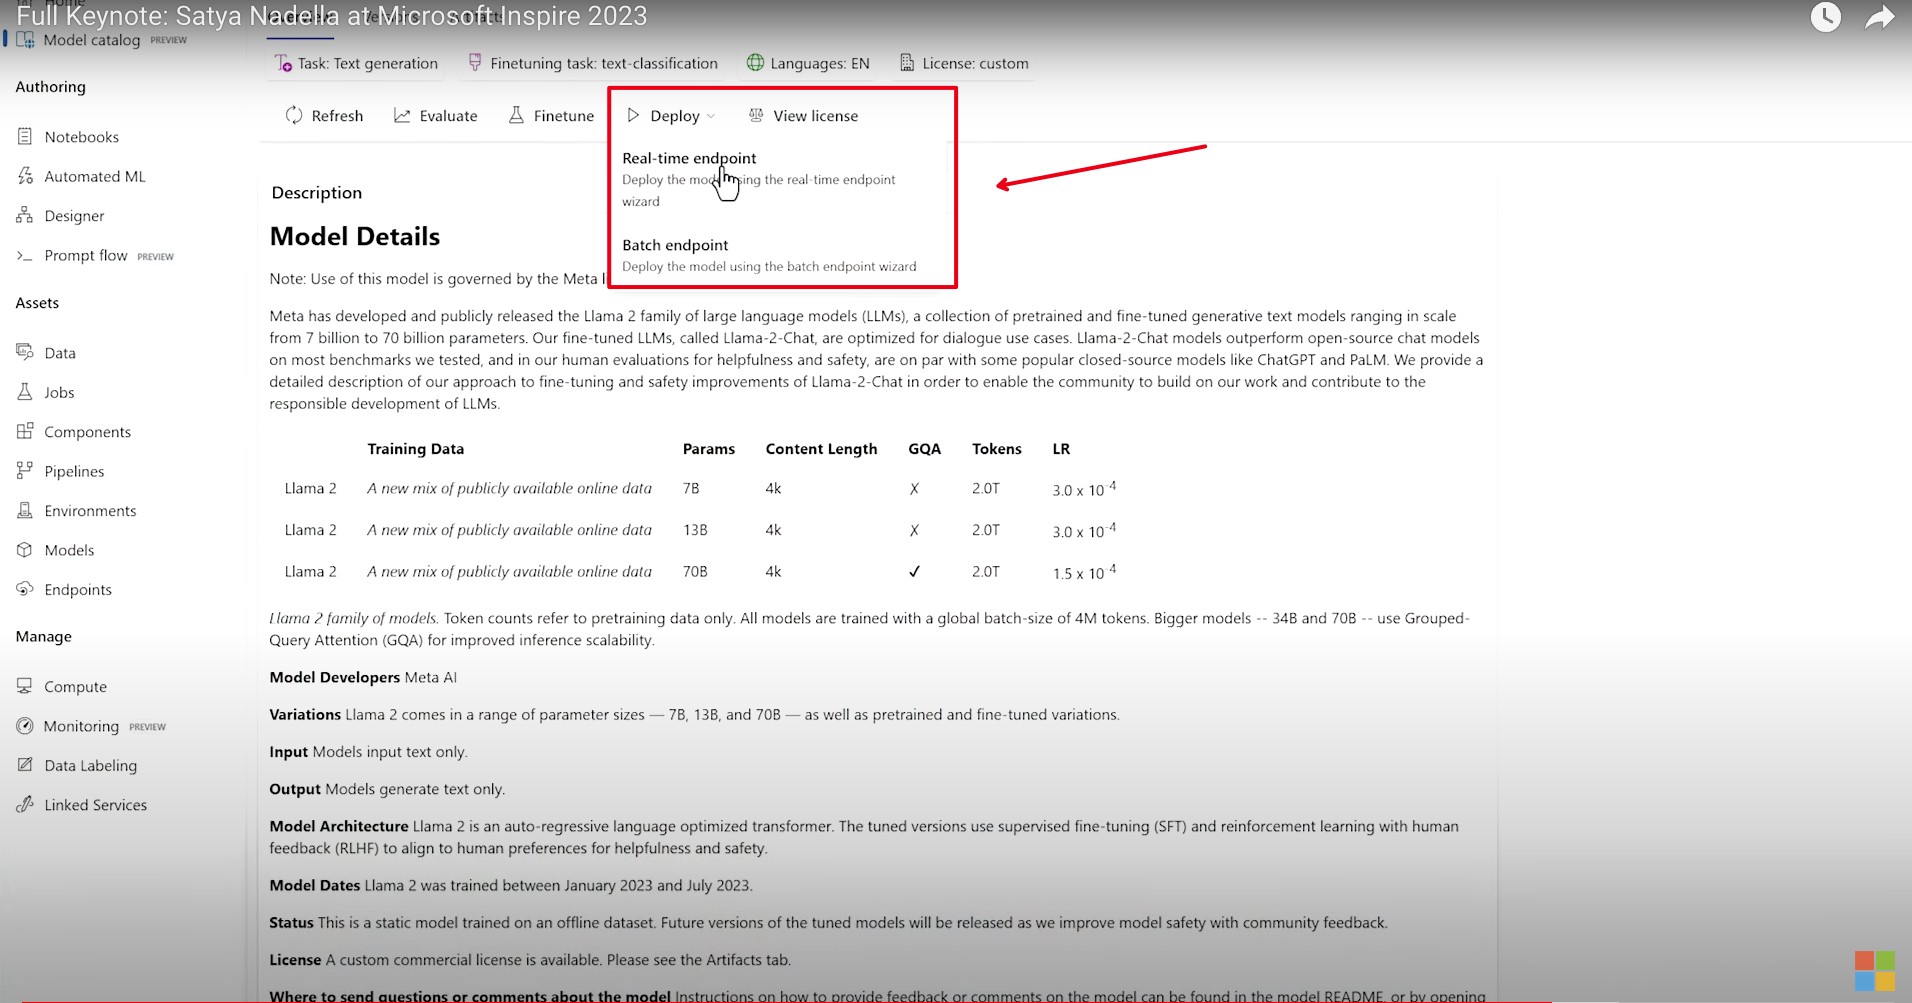1912x1003 pixels.
Task: Click the Notebooks sidebar icon
Action: pos(25,136)
